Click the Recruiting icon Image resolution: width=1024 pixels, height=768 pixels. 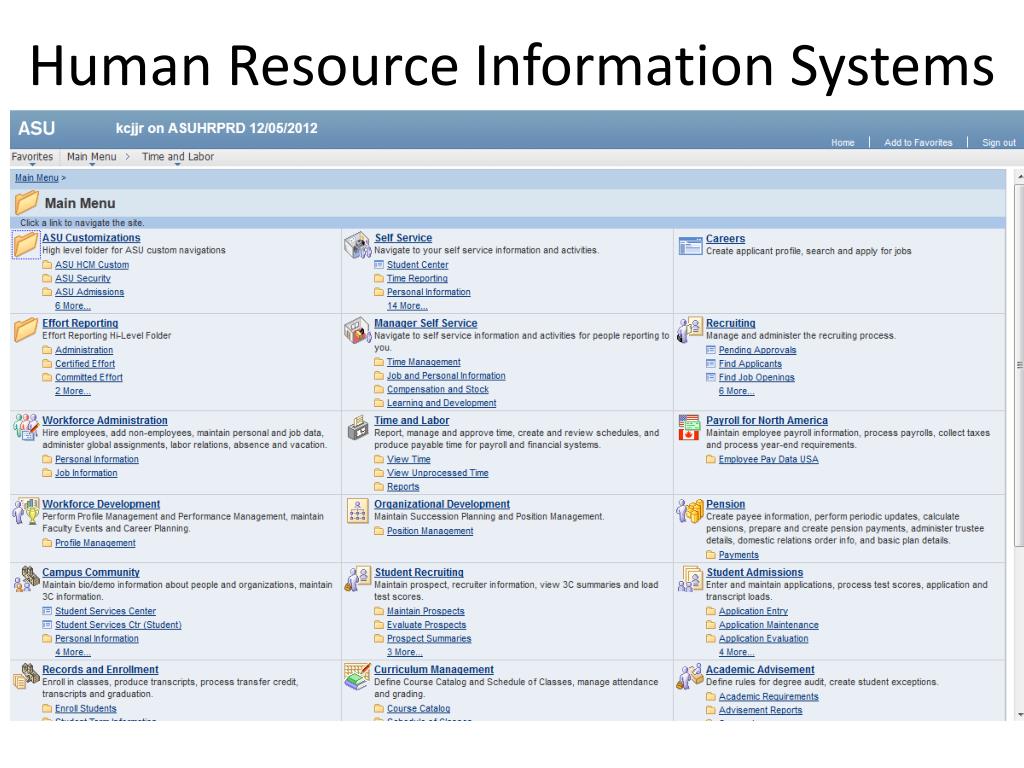pyautogui.click(x=690, y=330)
